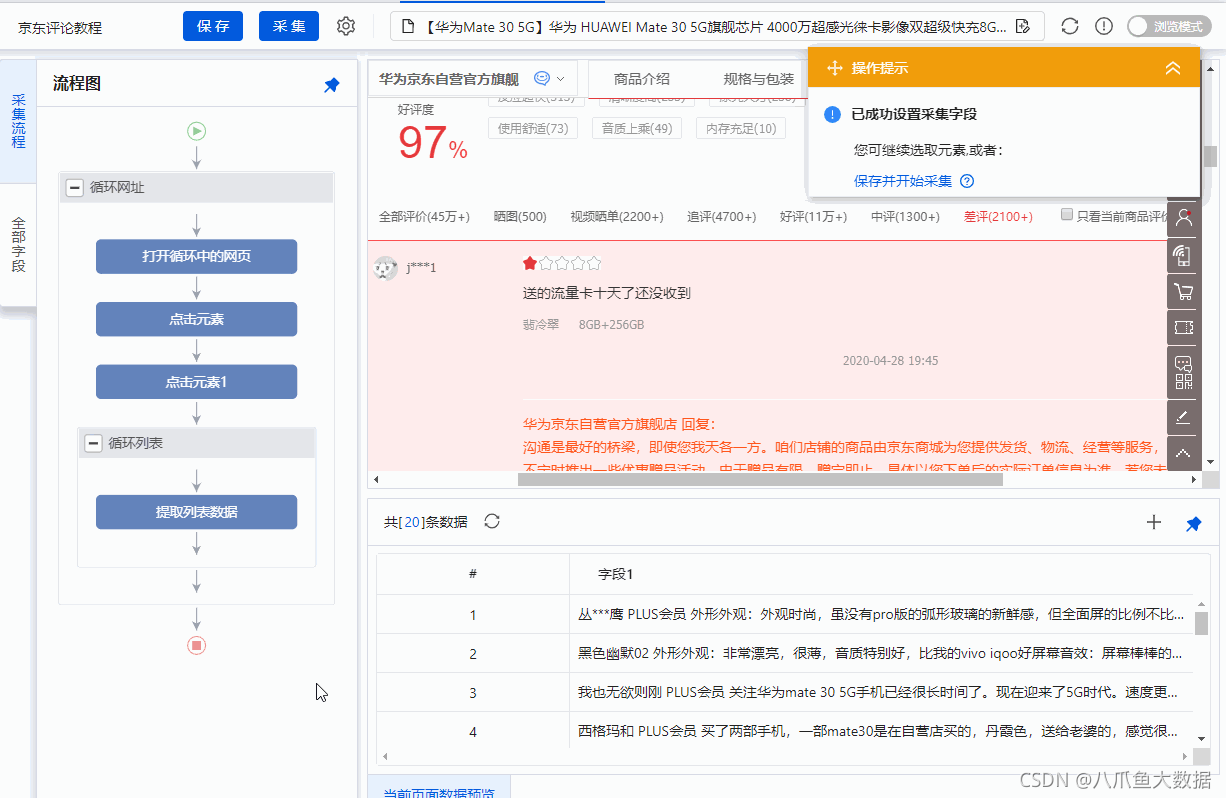Reload the page with refresh icon
Image resolution: width=1226 pixels, height=798 pixels.
(x=1070, y=26)
